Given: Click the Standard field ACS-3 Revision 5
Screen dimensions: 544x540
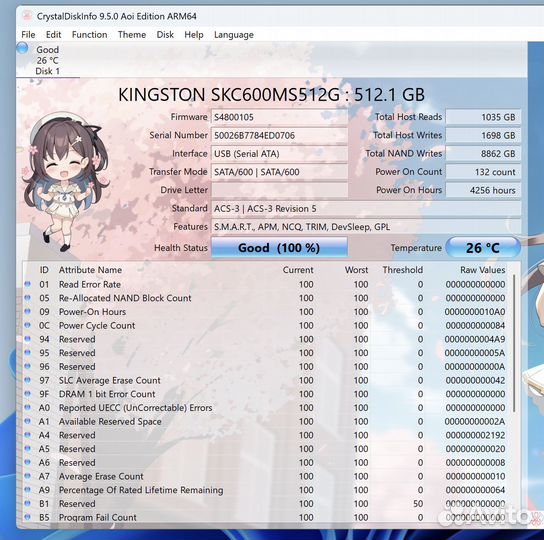Looking at the screenshot, I should point(366,209).
